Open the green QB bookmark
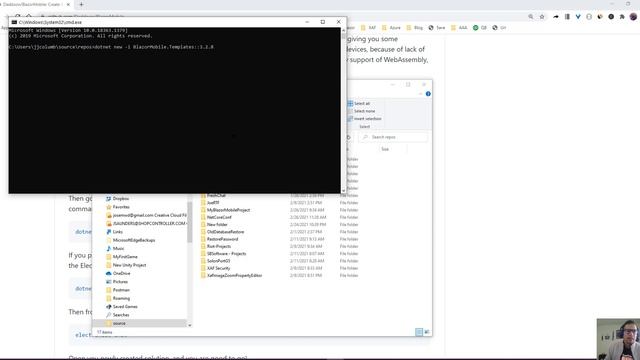This screenshot has width=640, height=360. (480, 28)
